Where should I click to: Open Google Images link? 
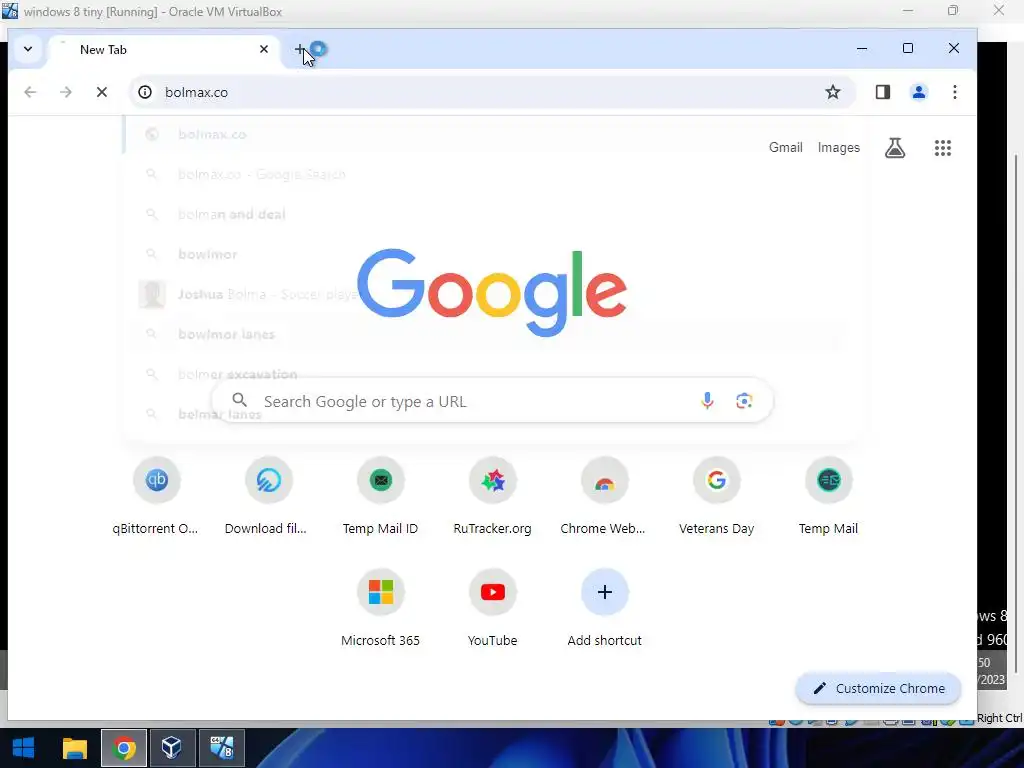coord(839,148)
